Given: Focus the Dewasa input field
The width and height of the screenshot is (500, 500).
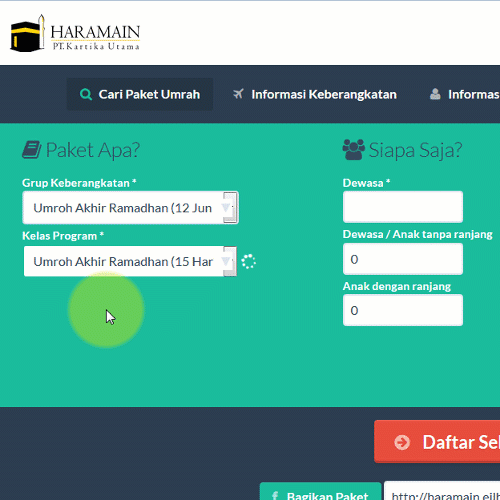Looking at the screenshot, I should coord(403,207).
